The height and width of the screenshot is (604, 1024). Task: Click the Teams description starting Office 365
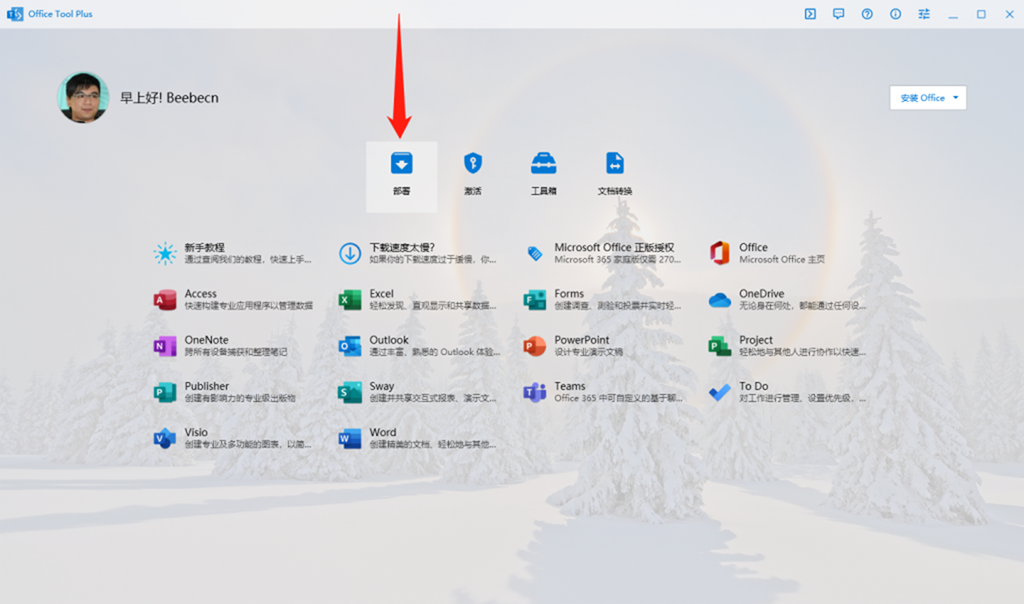coord(618,398)
